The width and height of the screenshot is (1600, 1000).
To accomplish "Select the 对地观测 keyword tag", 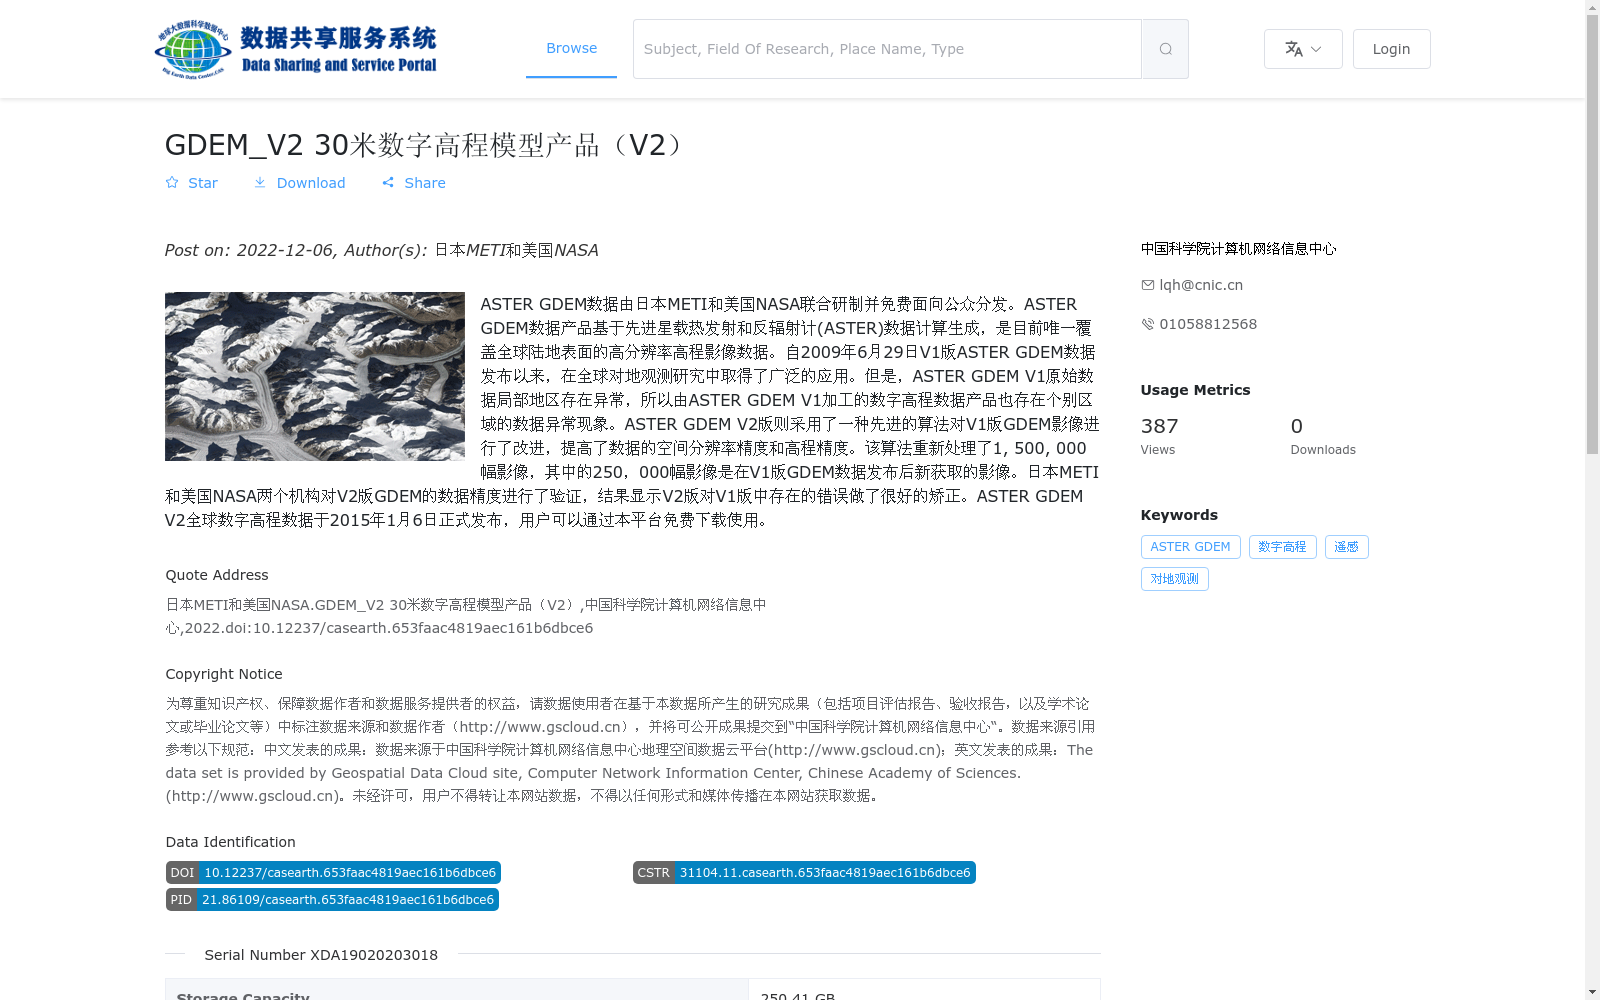I will (1174, 579).
